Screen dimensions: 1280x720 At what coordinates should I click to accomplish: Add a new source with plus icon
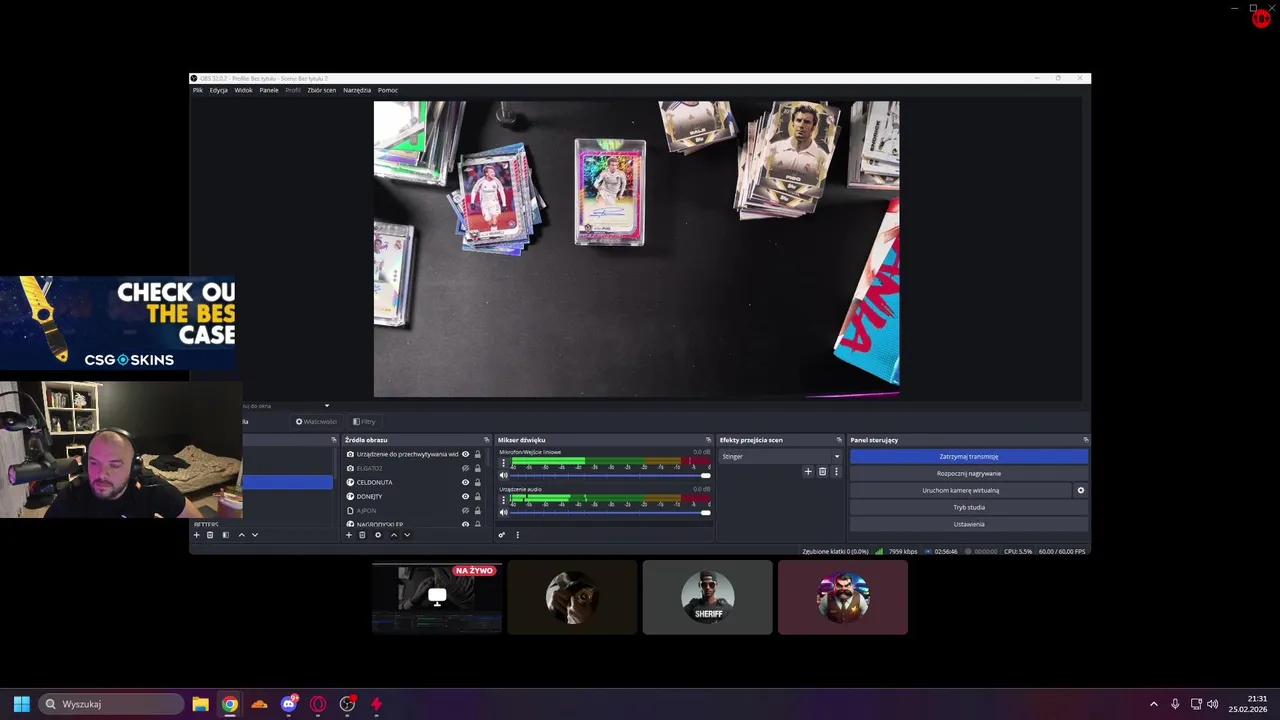tap(349, 535)
